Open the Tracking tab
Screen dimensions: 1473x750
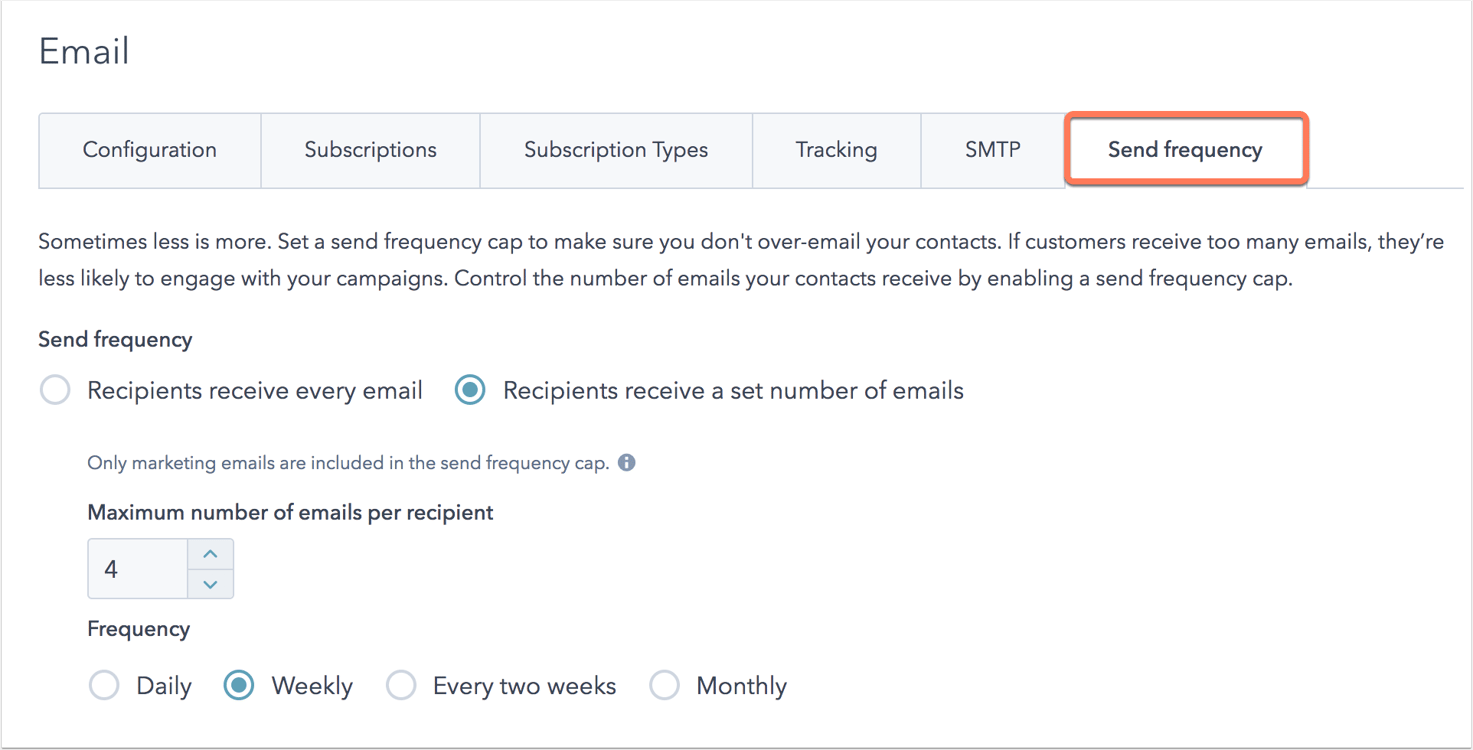[836, 150]
